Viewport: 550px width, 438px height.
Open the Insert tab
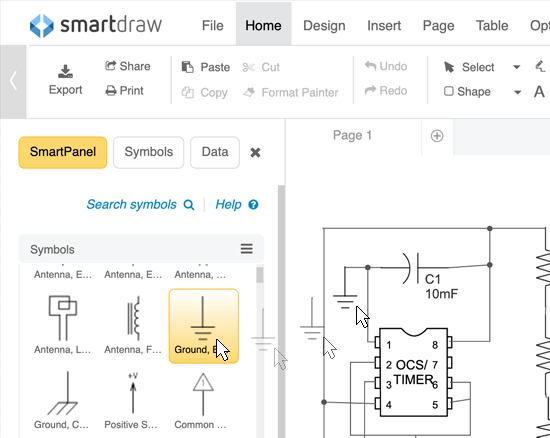384,26
